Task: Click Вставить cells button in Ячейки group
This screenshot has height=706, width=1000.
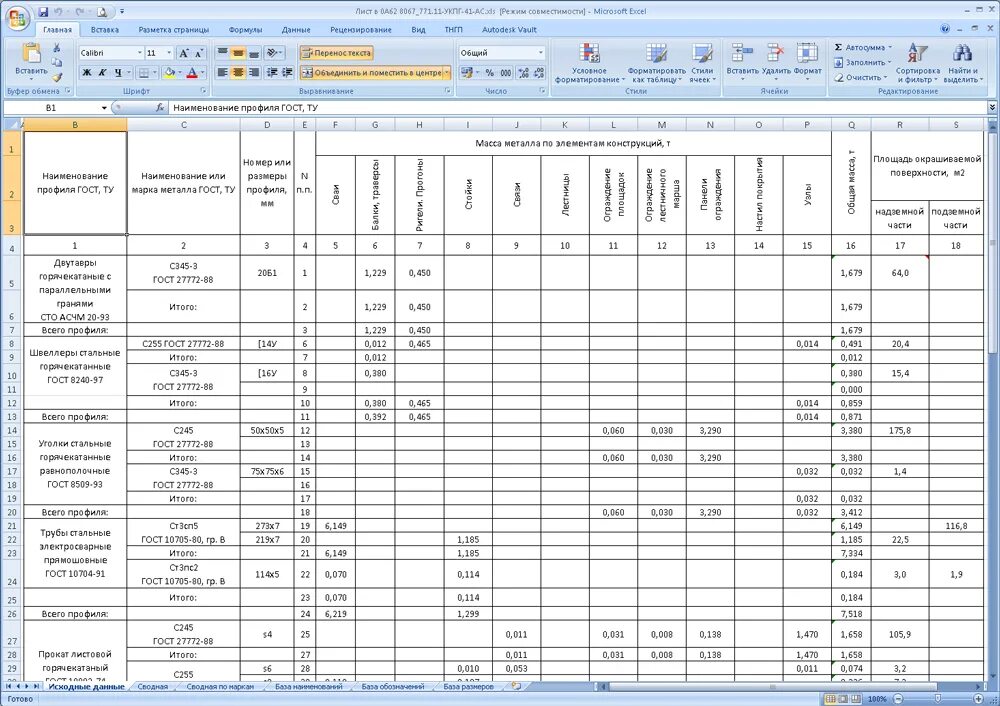Action: (x=742, y=61)
